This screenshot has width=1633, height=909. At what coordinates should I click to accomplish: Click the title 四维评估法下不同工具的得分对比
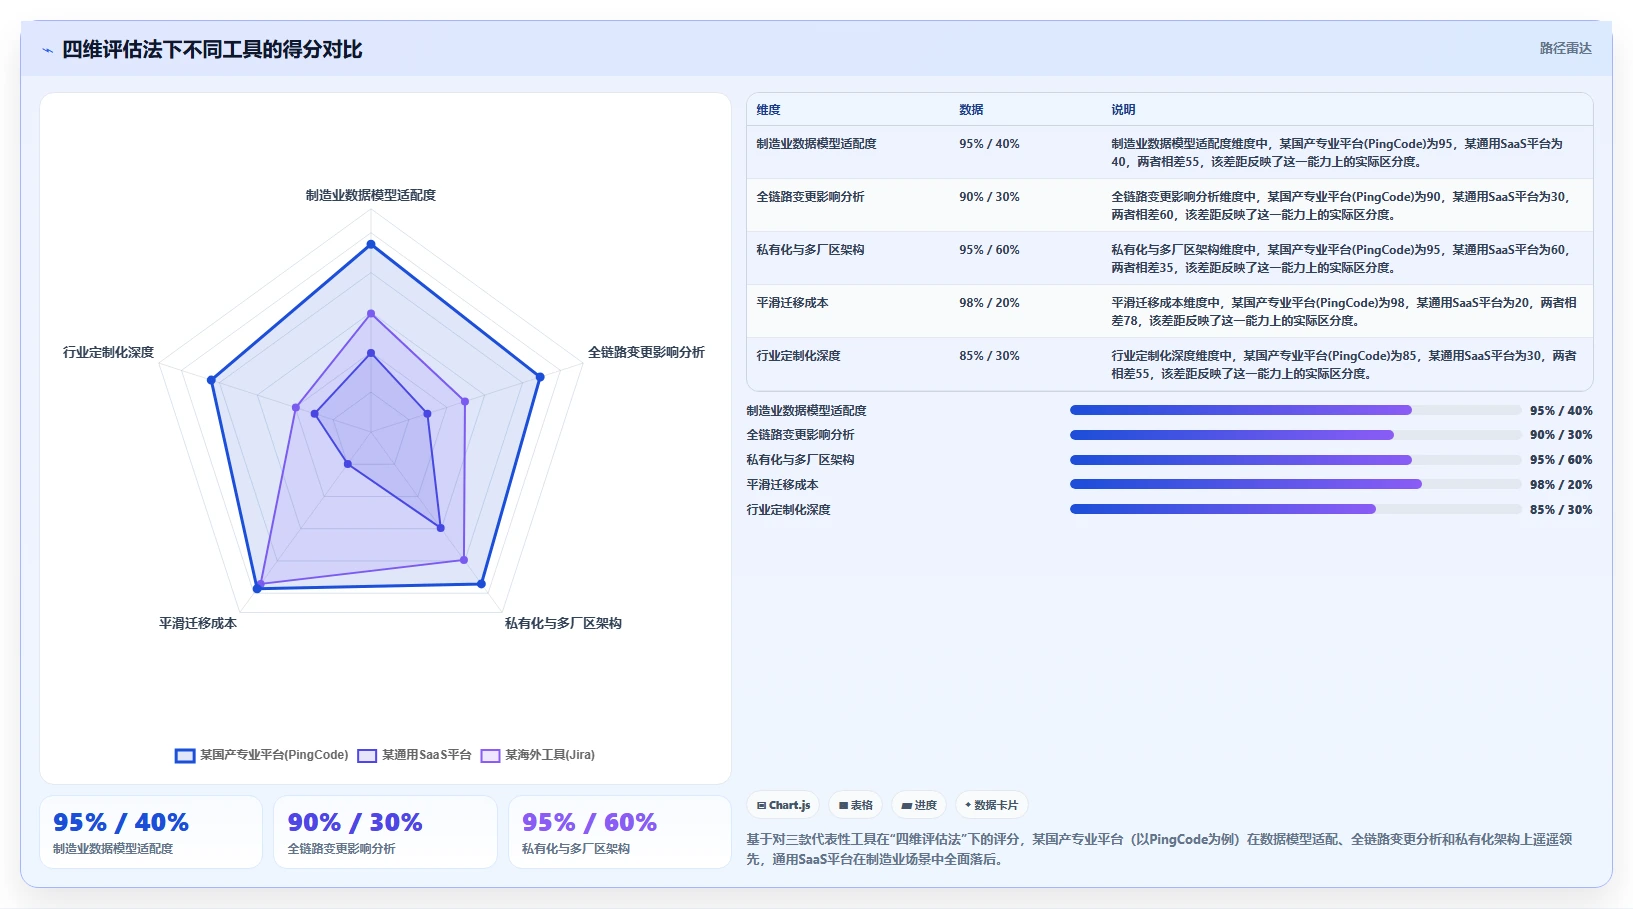click(212, 49)
